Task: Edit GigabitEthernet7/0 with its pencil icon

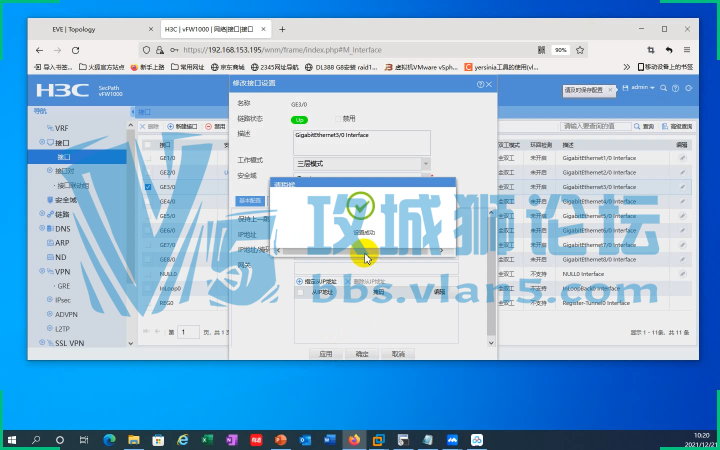Action: tap(682, 245)
